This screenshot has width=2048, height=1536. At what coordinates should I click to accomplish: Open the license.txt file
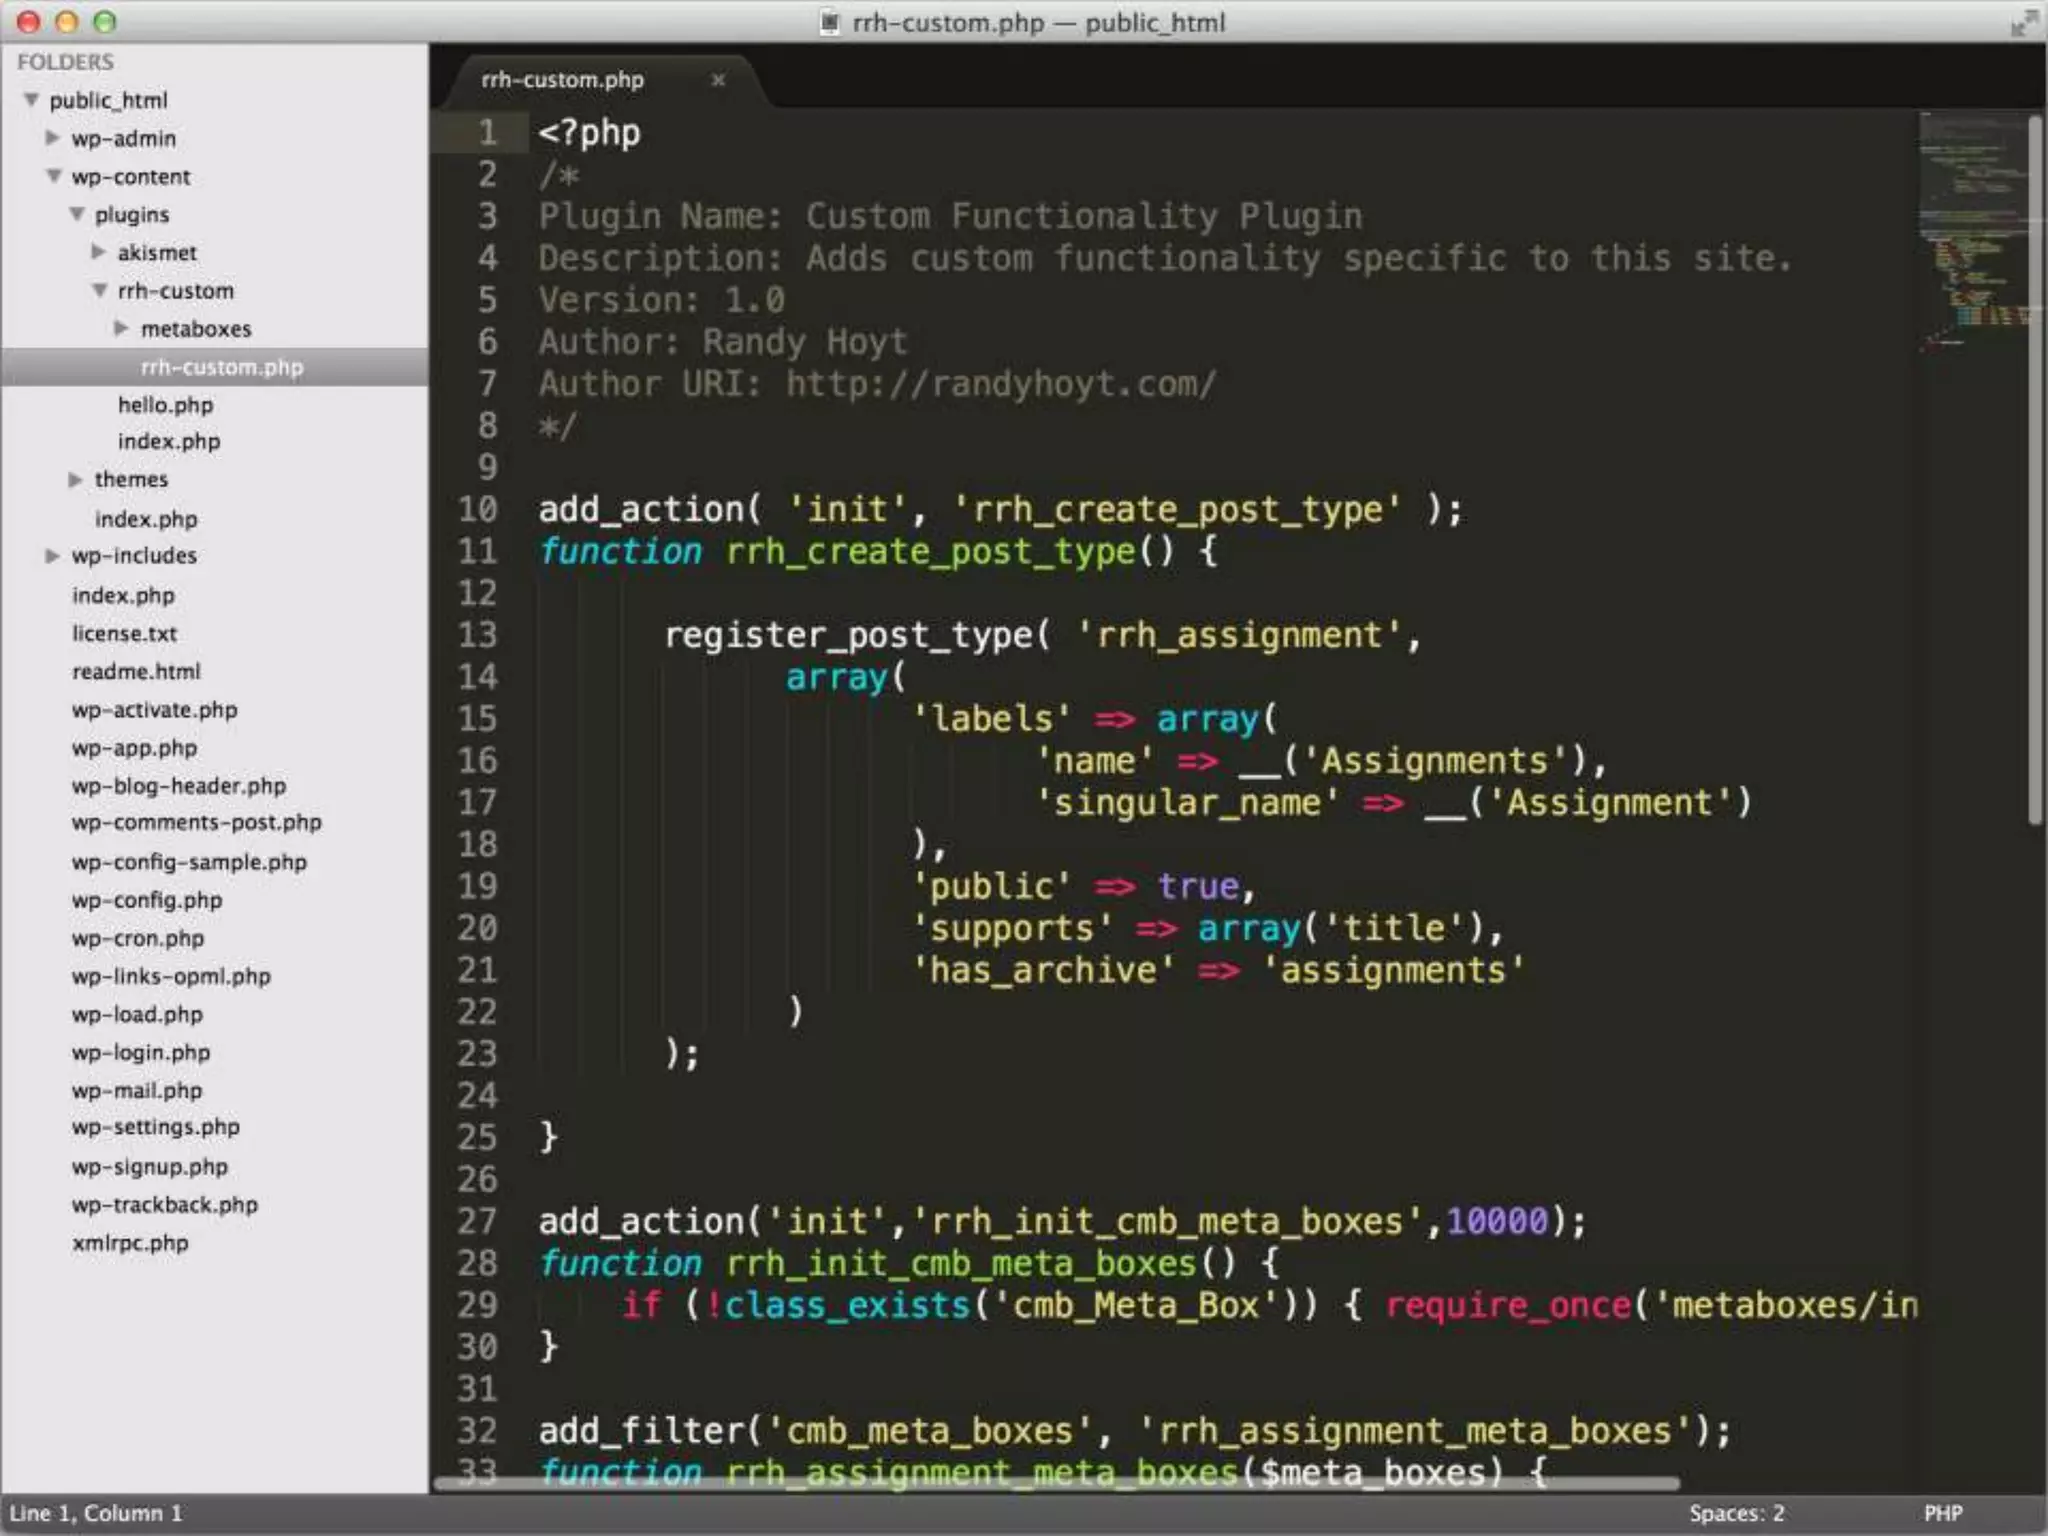pos(124,634)
